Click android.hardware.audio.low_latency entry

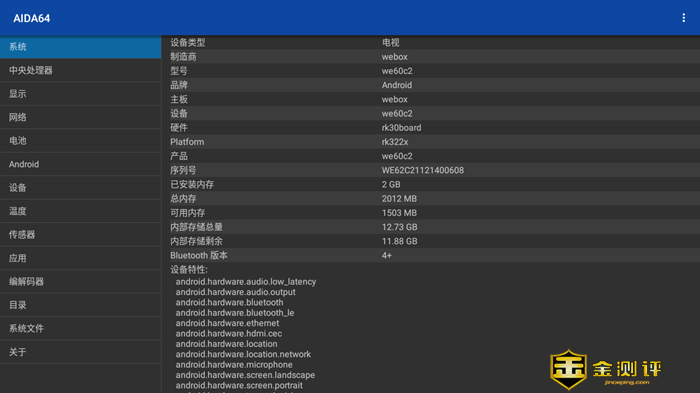point(246,282)
